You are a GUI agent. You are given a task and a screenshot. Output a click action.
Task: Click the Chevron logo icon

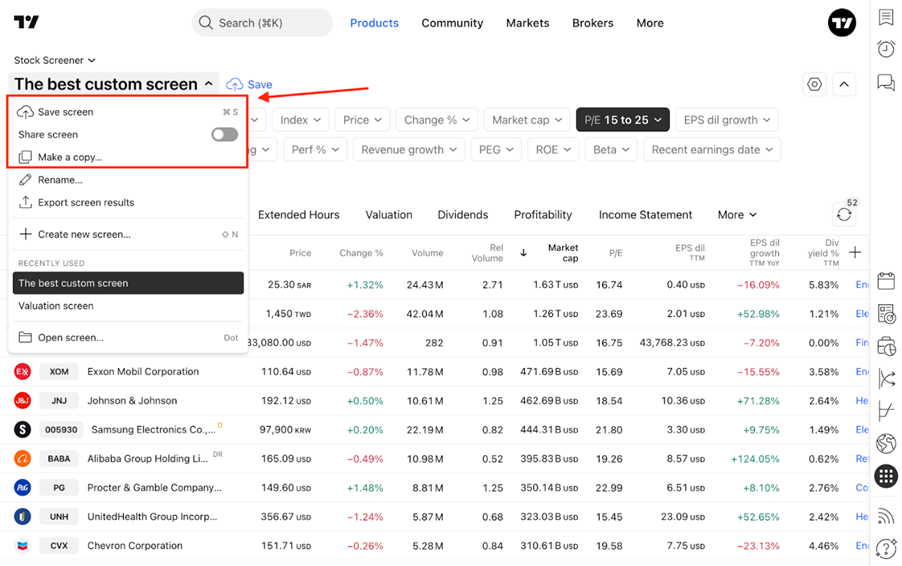pyautogui.click(x=22, y=545)
